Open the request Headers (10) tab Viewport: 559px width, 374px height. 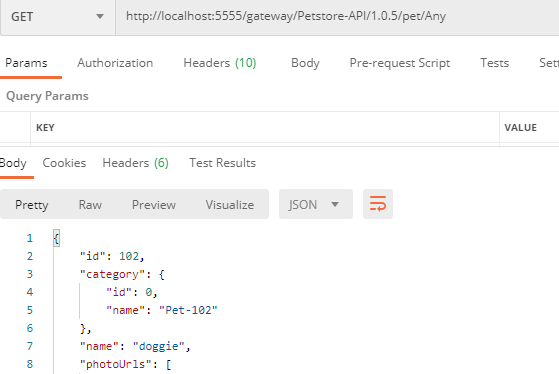coord(220,63)
